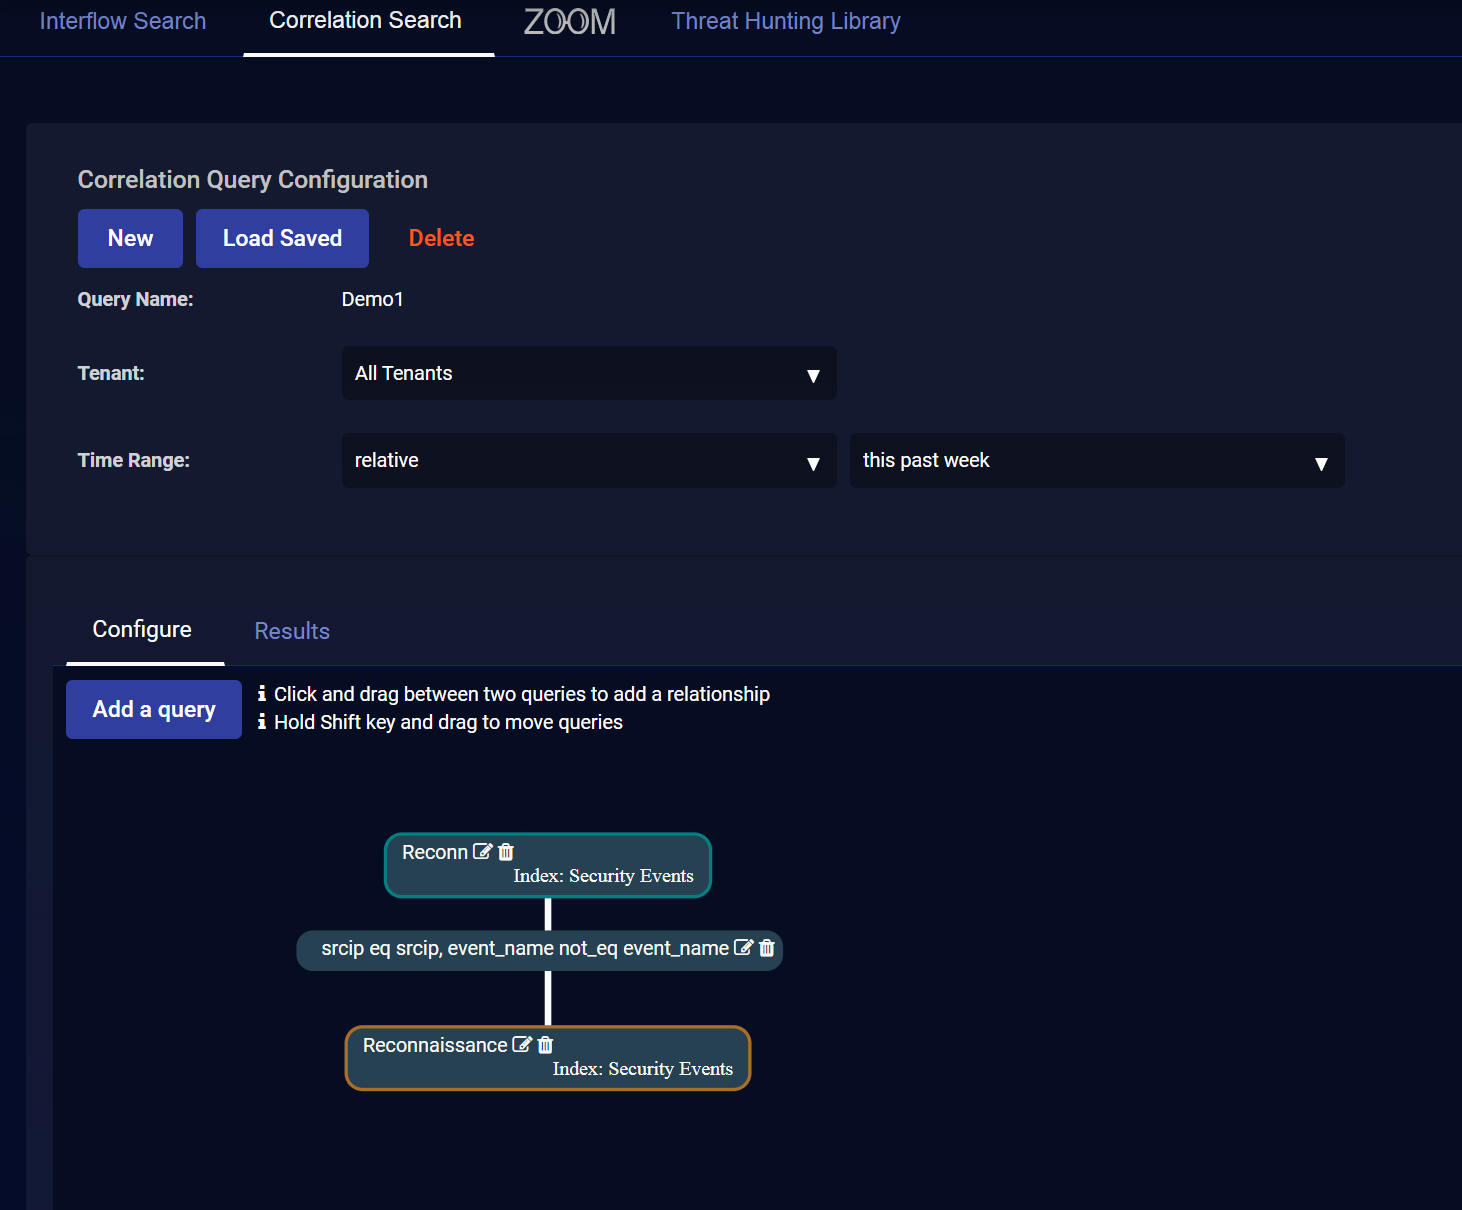1462x1210 pixels.
Task: Open the relative time range type dropdown
Action: (x=588, y=461)
